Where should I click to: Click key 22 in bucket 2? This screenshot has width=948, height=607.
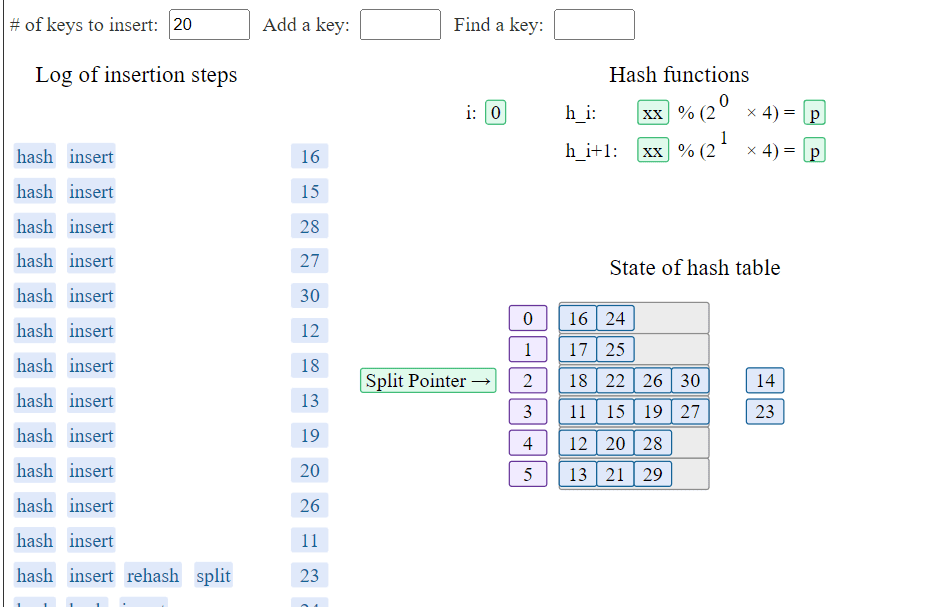(615, 381)
